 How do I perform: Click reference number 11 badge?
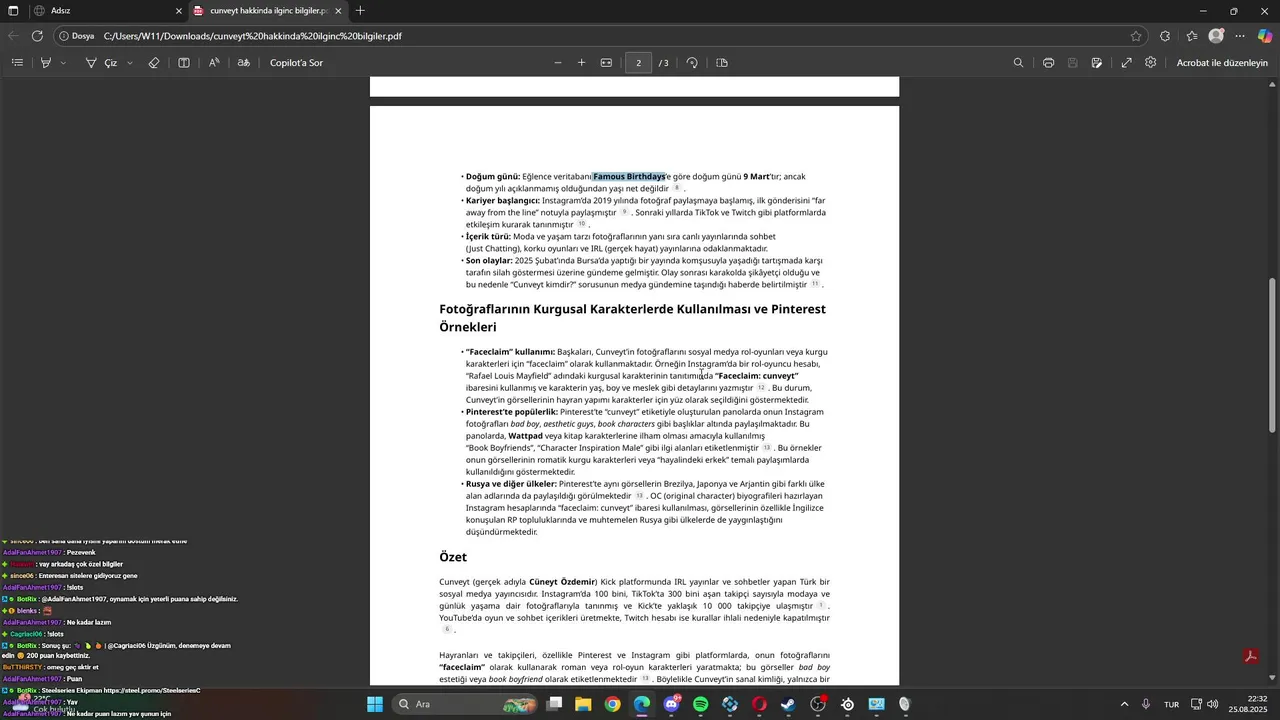point(815,284)
